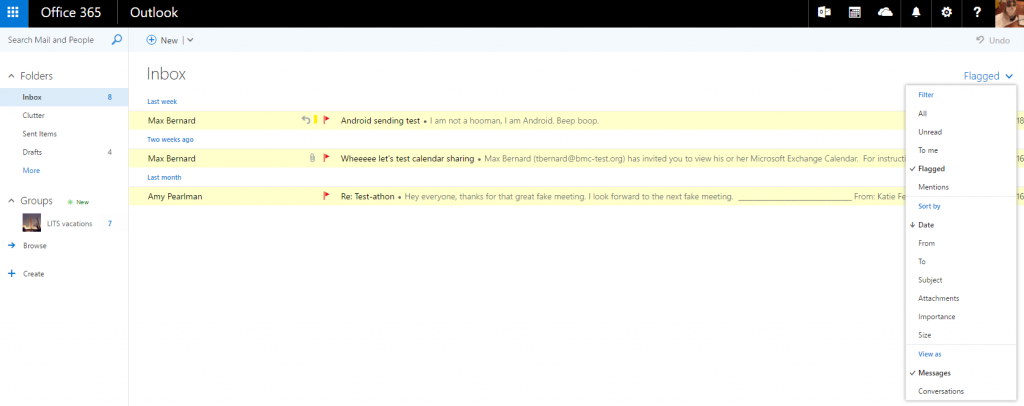Screen dimensions: 1024x406
Task: Click in Search Mail and People field
Action: (x=51, y=40)
